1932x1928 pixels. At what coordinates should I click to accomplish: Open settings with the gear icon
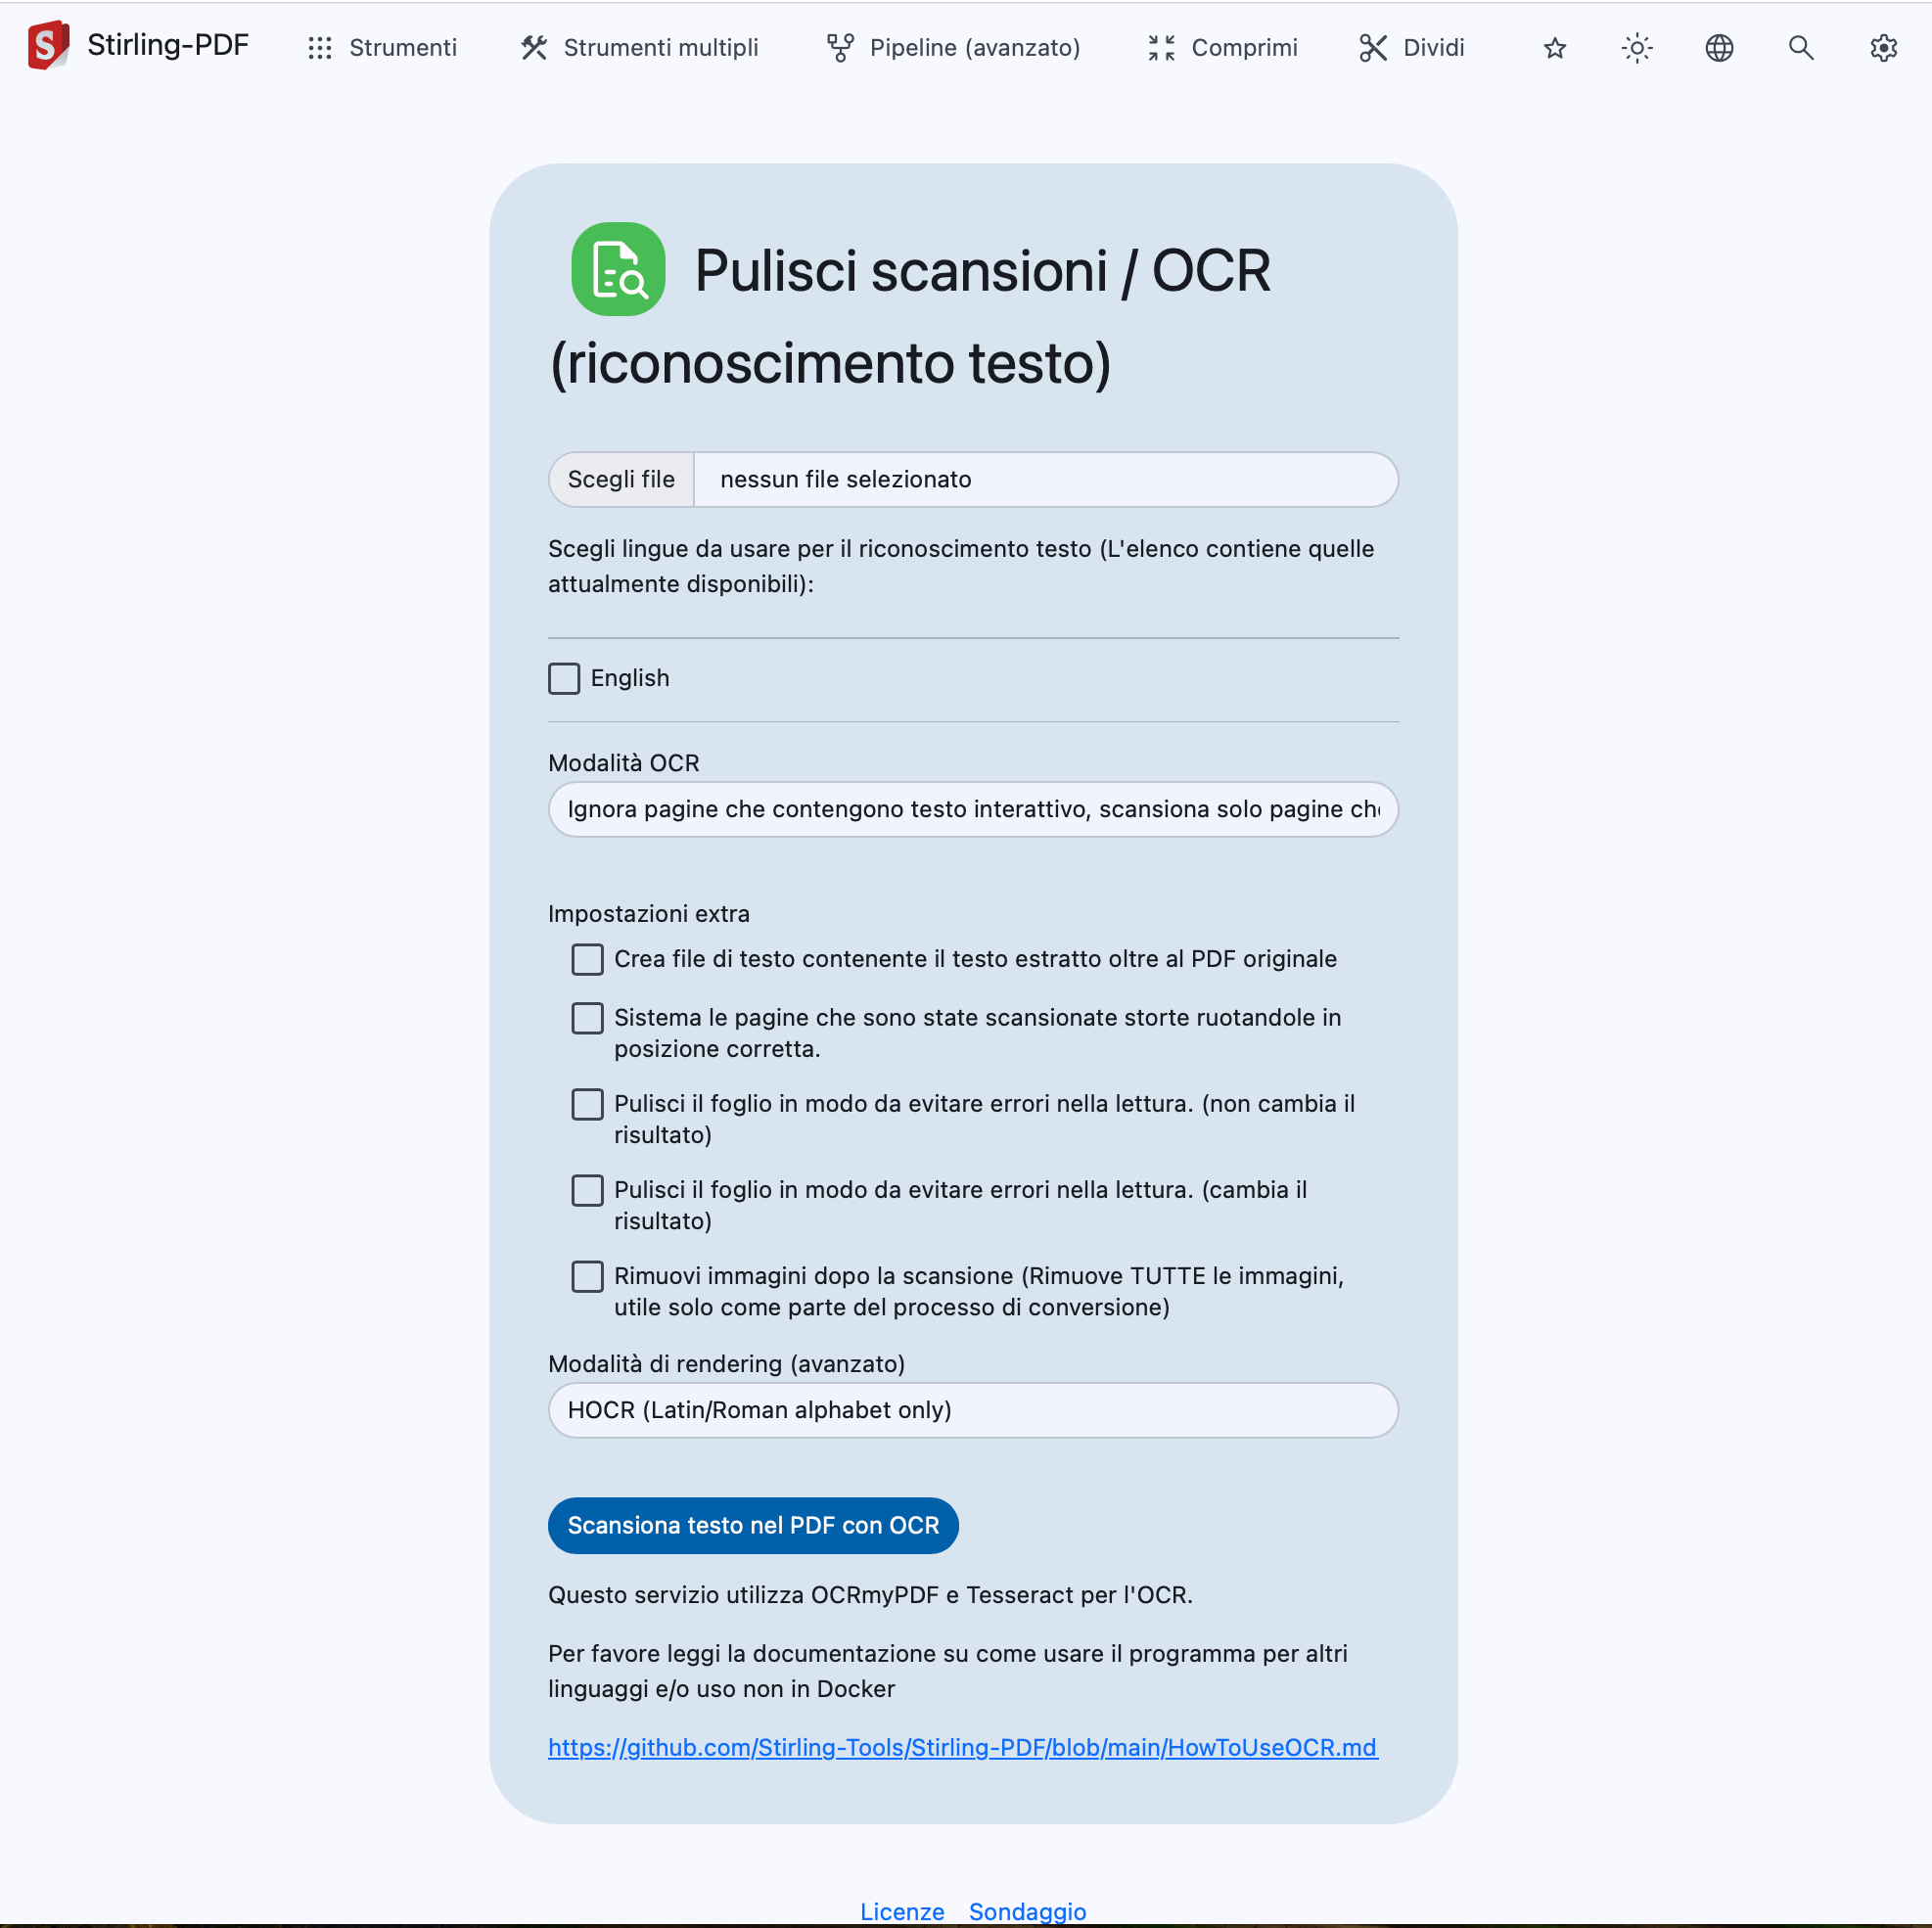pos(1883,48)
